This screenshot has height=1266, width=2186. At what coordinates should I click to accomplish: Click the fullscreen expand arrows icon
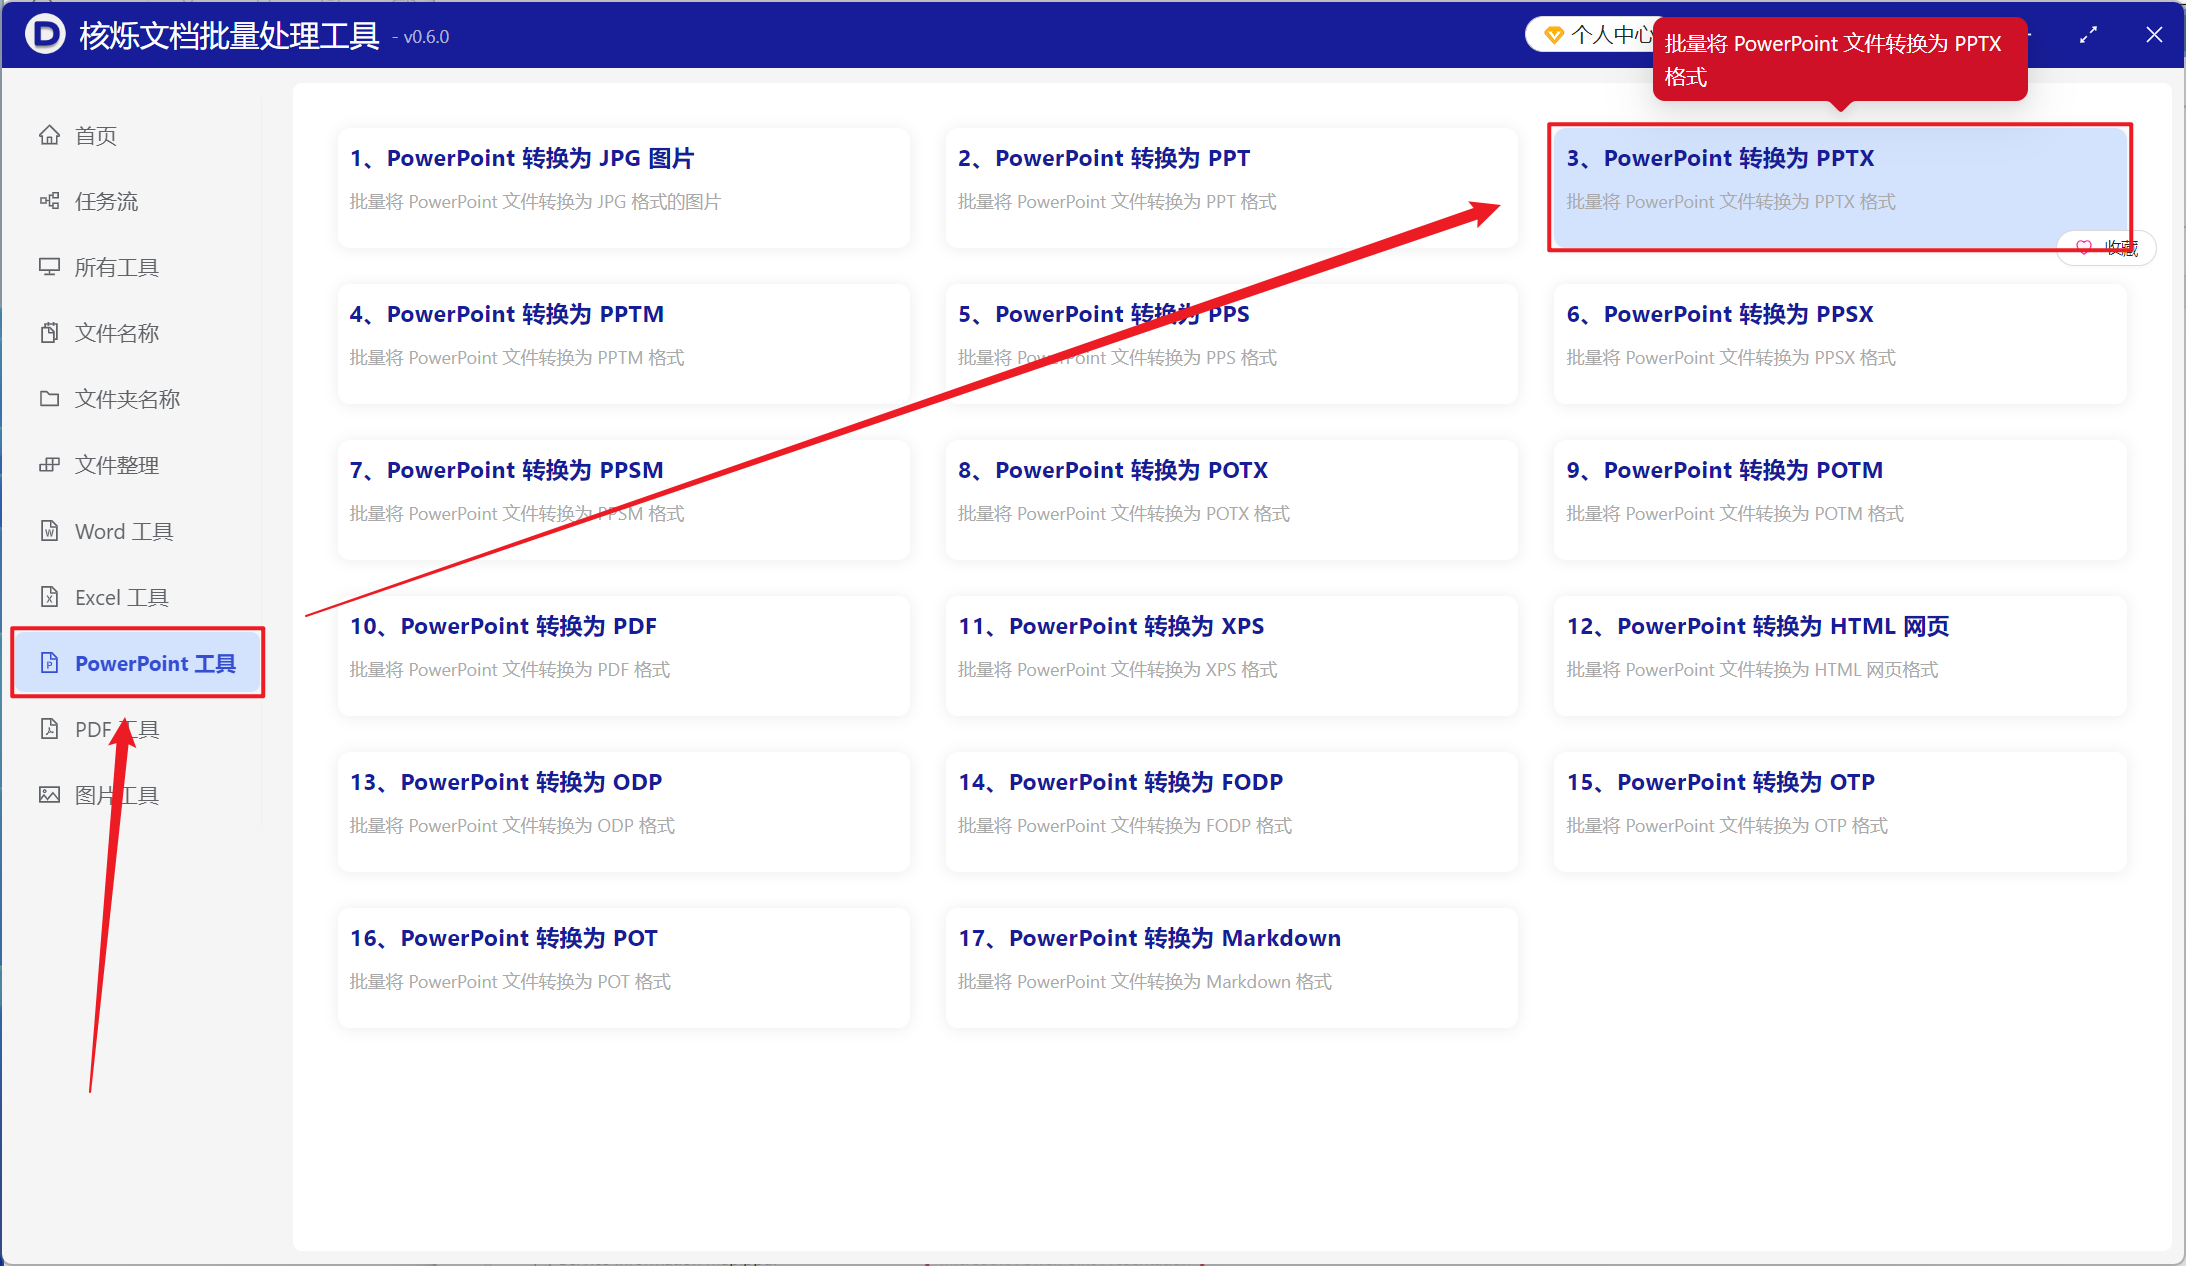[x=2088, y=35]
